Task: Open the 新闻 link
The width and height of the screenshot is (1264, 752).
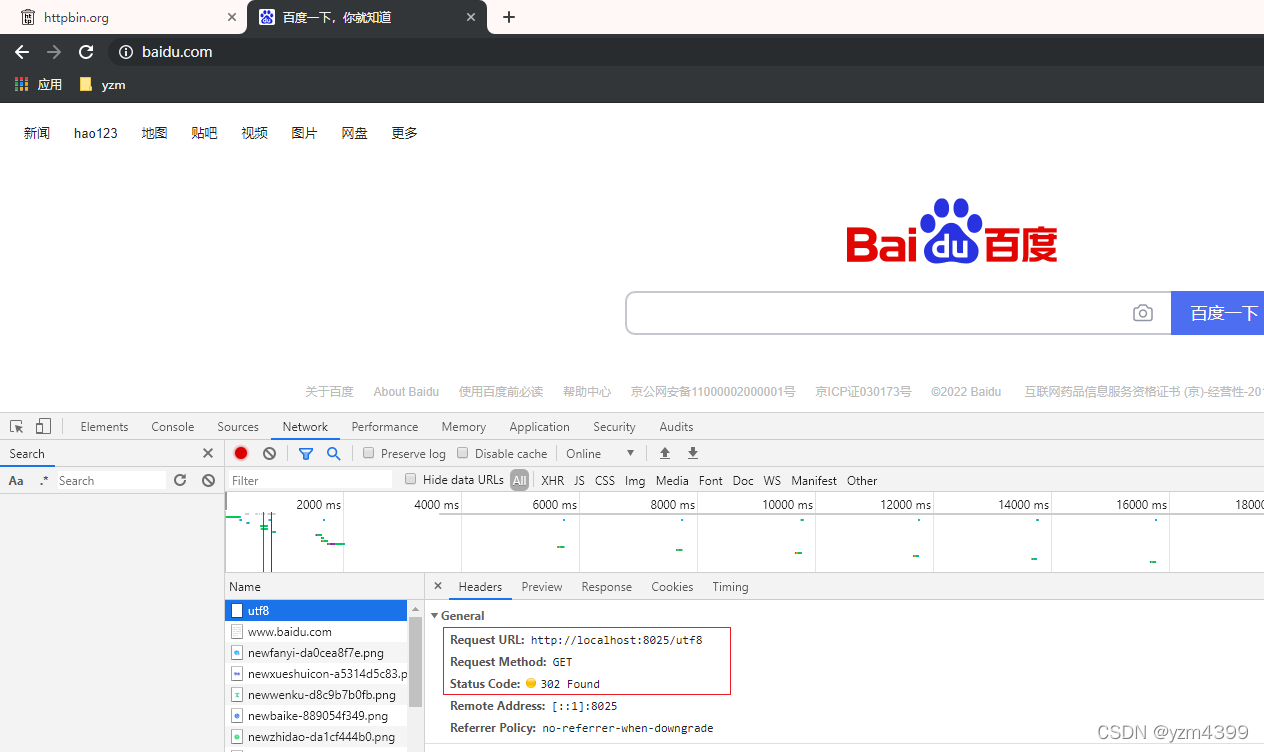Action: coord(37,133)
